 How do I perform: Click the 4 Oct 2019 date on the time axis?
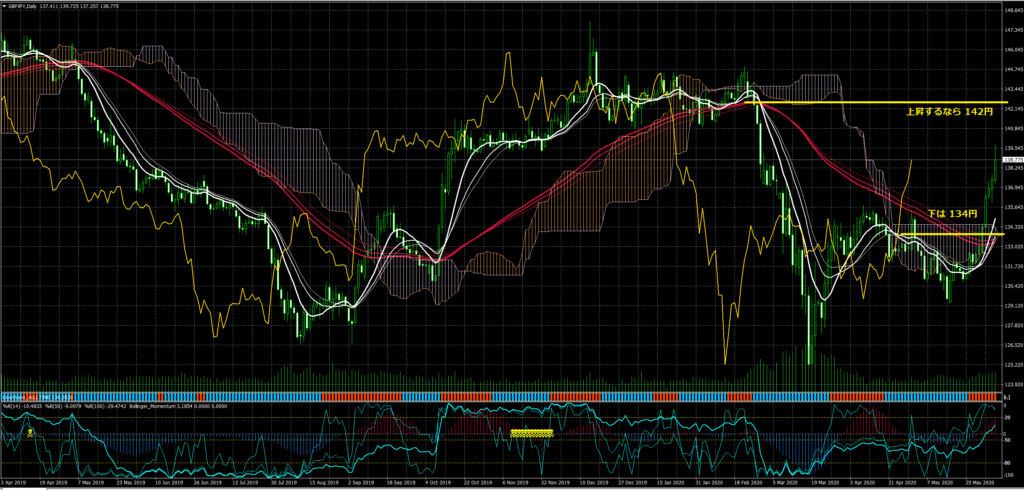tap(437, 483)
